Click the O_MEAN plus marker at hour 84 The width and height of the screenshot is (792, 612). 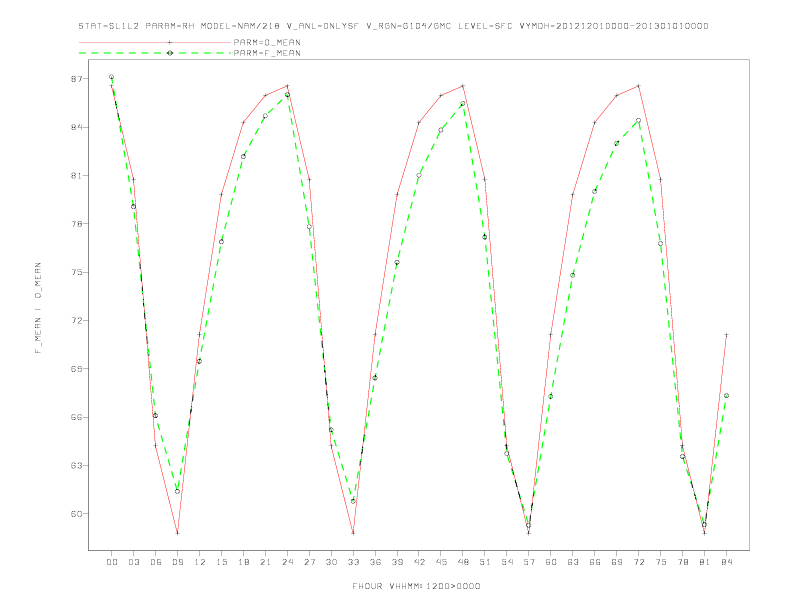(x=726, y=335)
